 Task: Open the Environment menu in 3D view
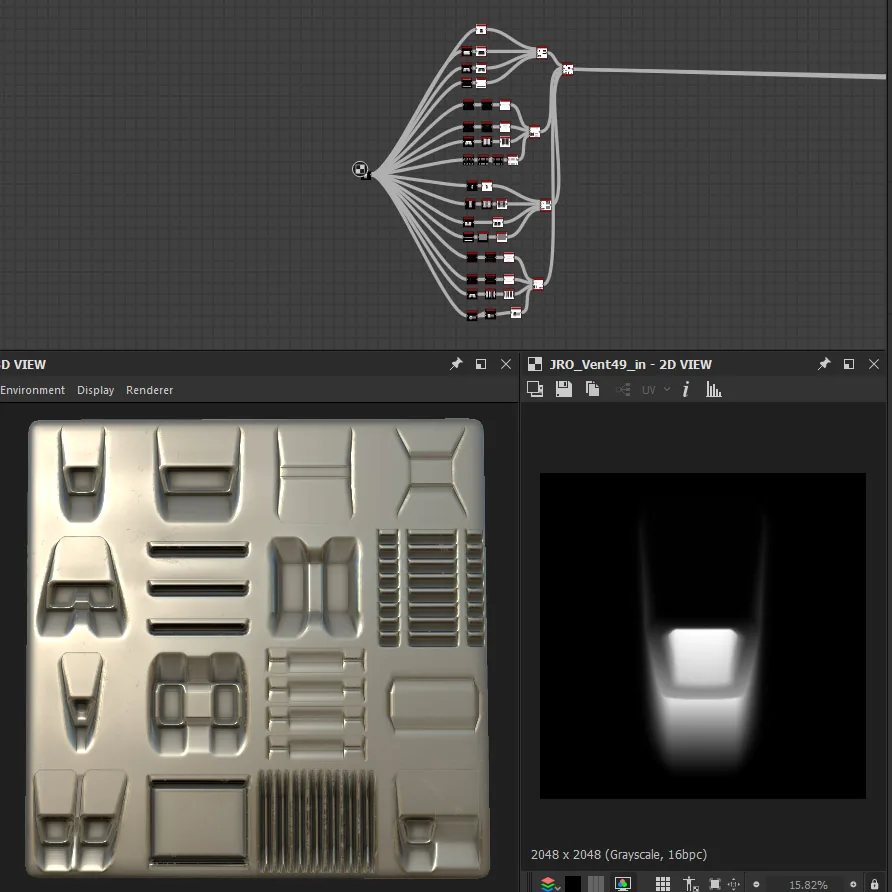coord(32,390)
